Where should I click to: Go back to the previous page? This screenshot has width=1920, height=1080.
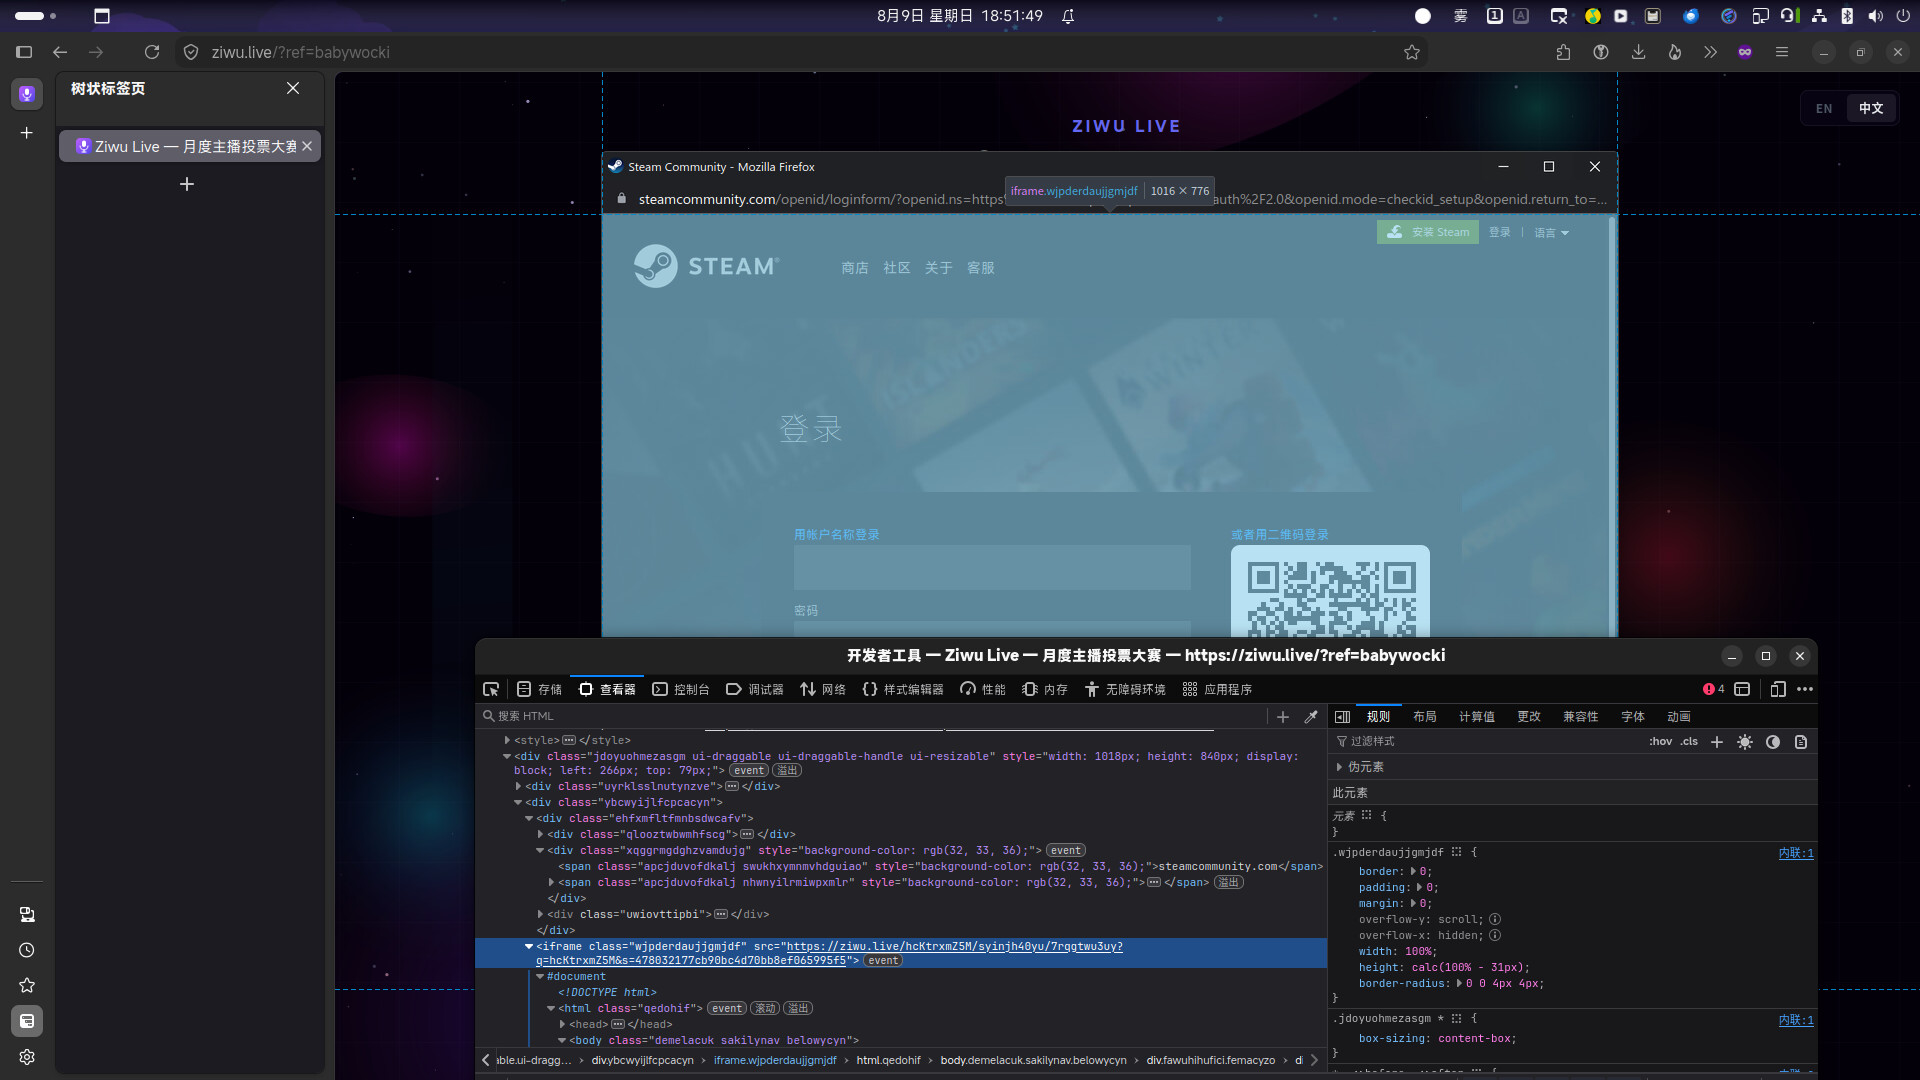click(60, 52)
